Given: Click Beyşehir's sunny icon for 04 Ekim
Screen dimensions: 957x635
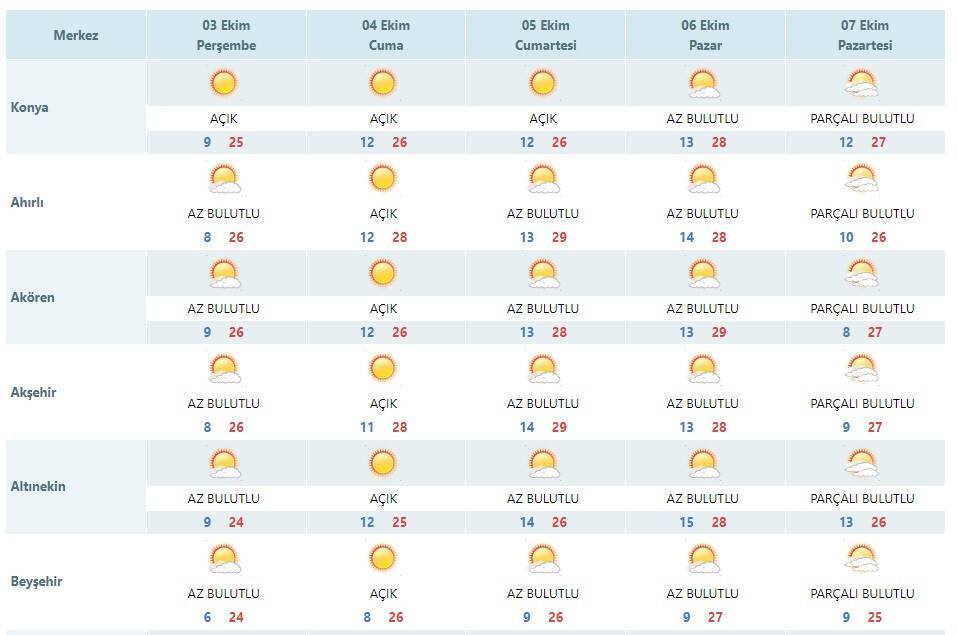Looking at the screenshot, I should 383,558.
